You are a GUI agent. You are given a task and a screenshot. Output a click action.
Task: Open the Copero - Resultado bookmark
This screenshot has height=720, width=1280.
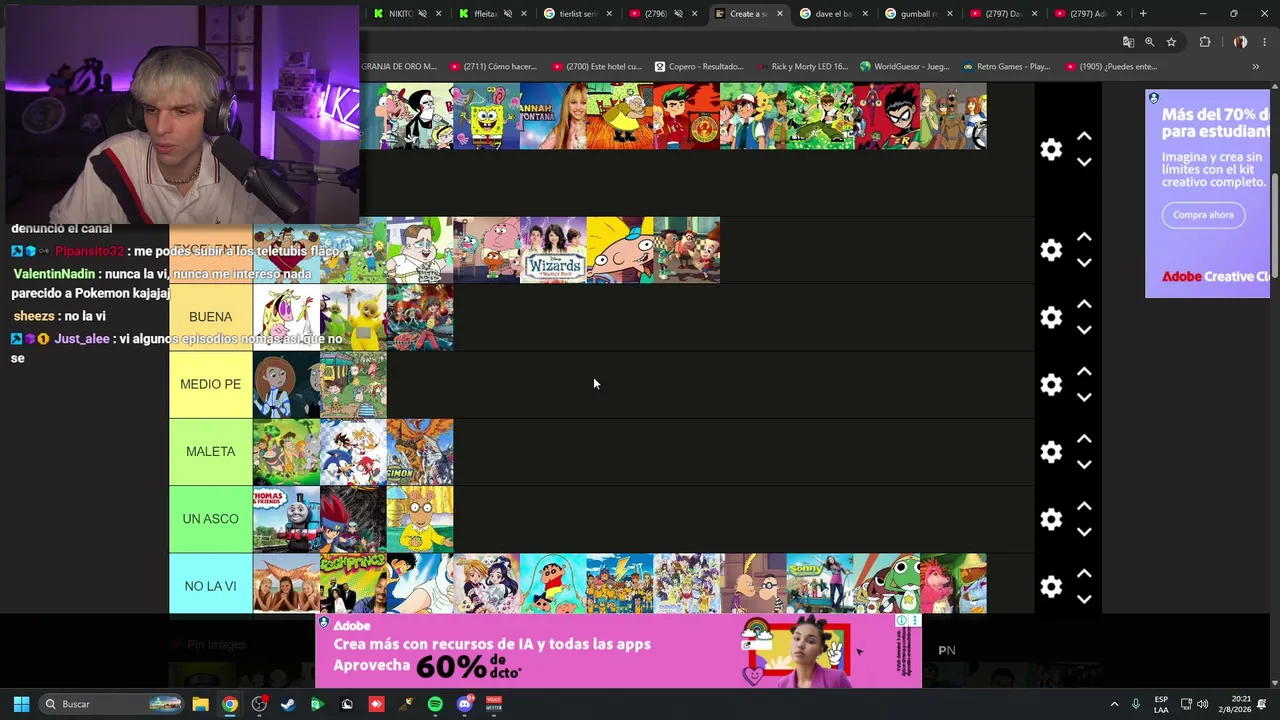699,67
